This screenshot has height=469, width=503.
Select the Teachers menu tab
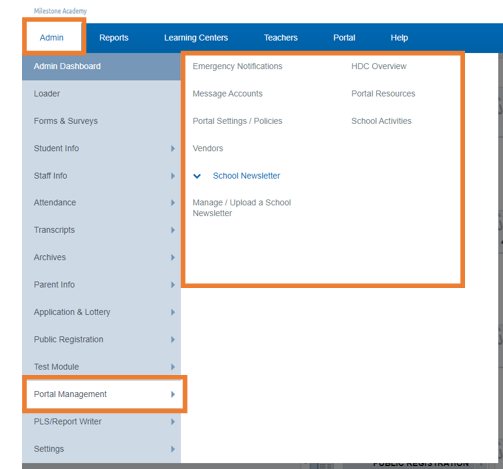click(281, 38)
